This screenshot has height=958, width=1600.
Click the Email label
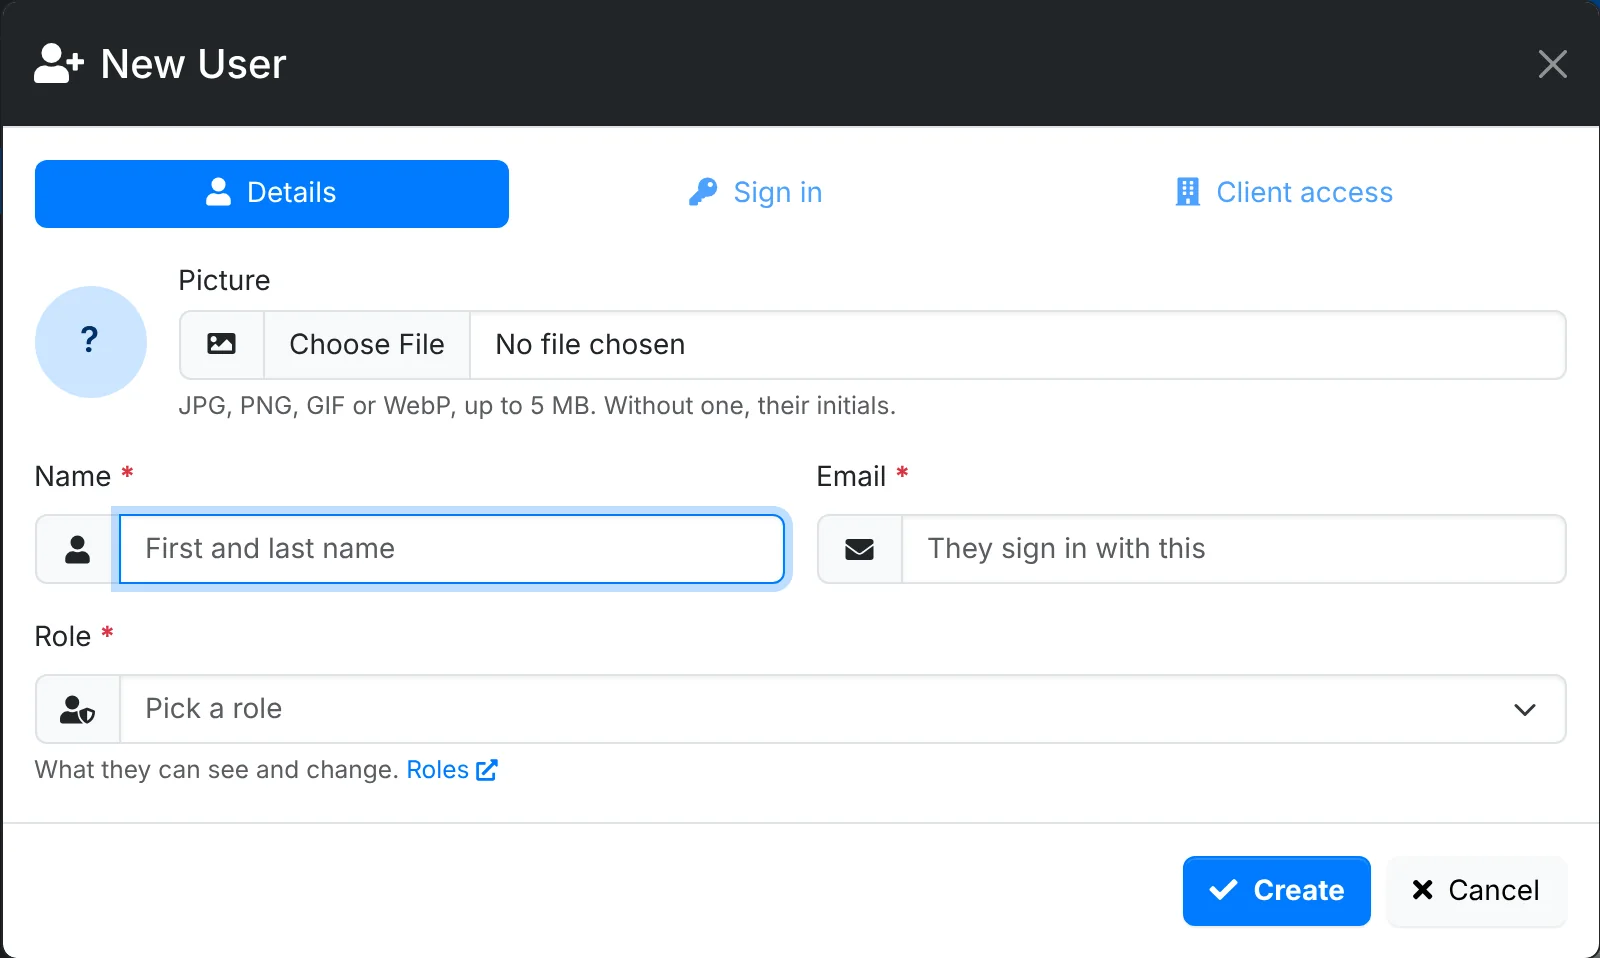coord(851,476)
